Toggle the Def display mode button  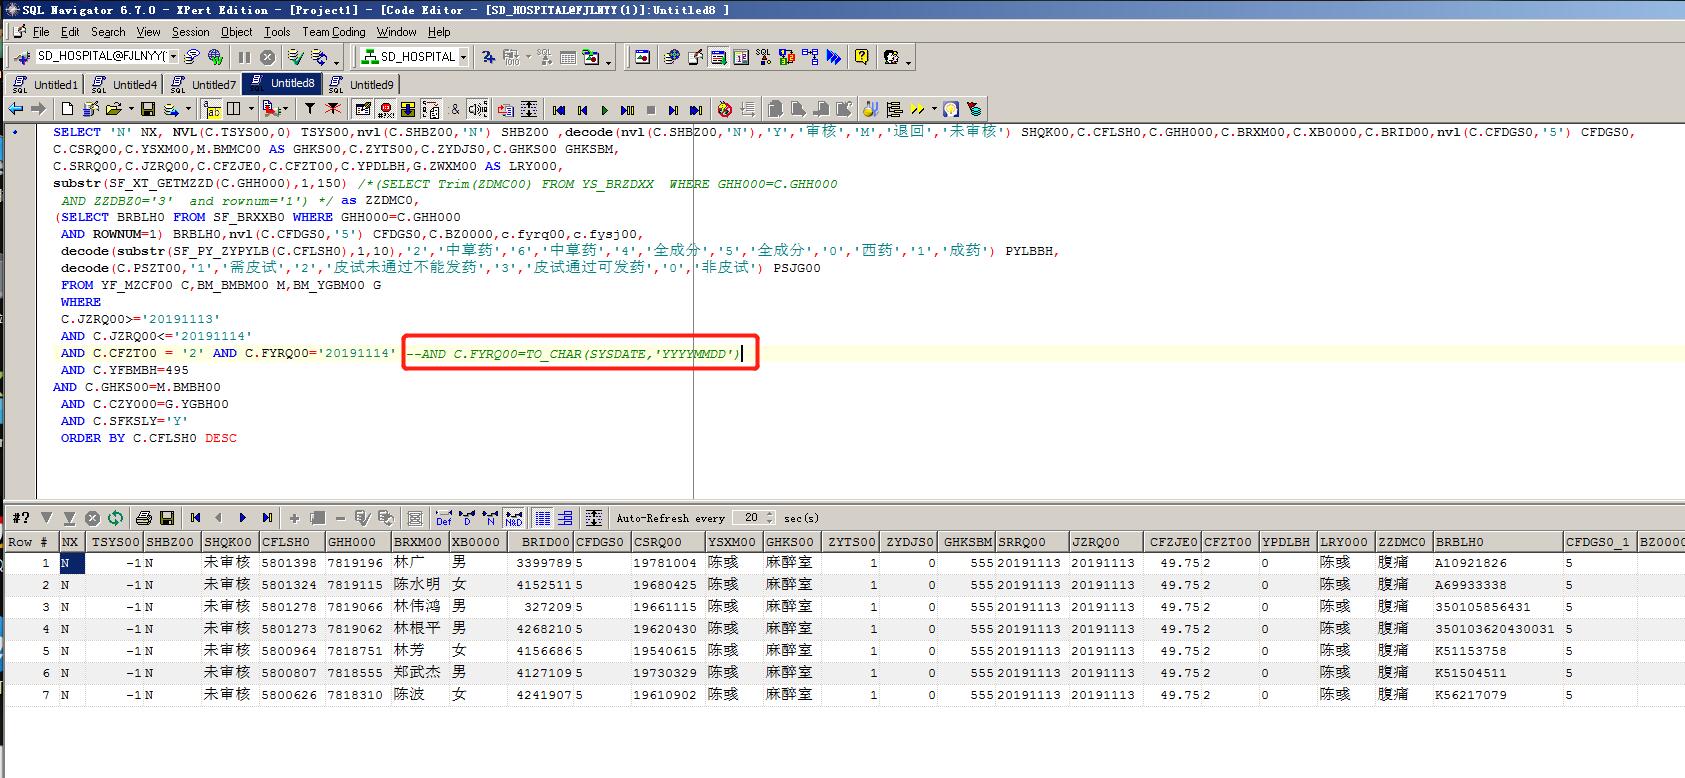444,518
